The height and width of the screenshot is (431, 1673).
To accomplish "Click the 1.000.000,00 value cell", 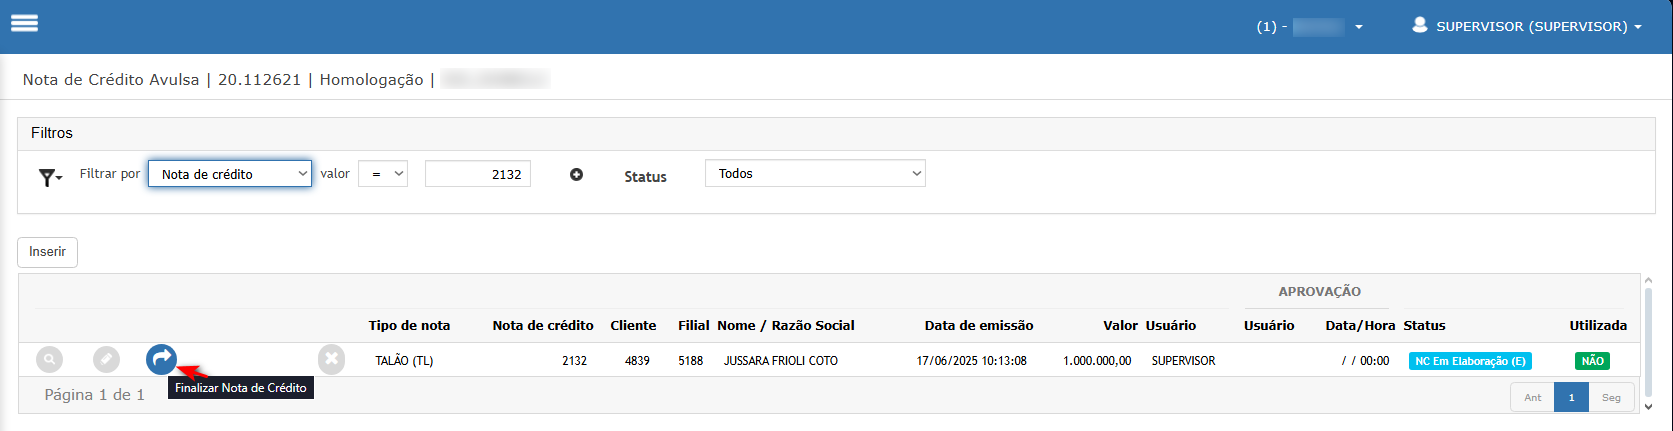I will click(x=1097, y=361).
